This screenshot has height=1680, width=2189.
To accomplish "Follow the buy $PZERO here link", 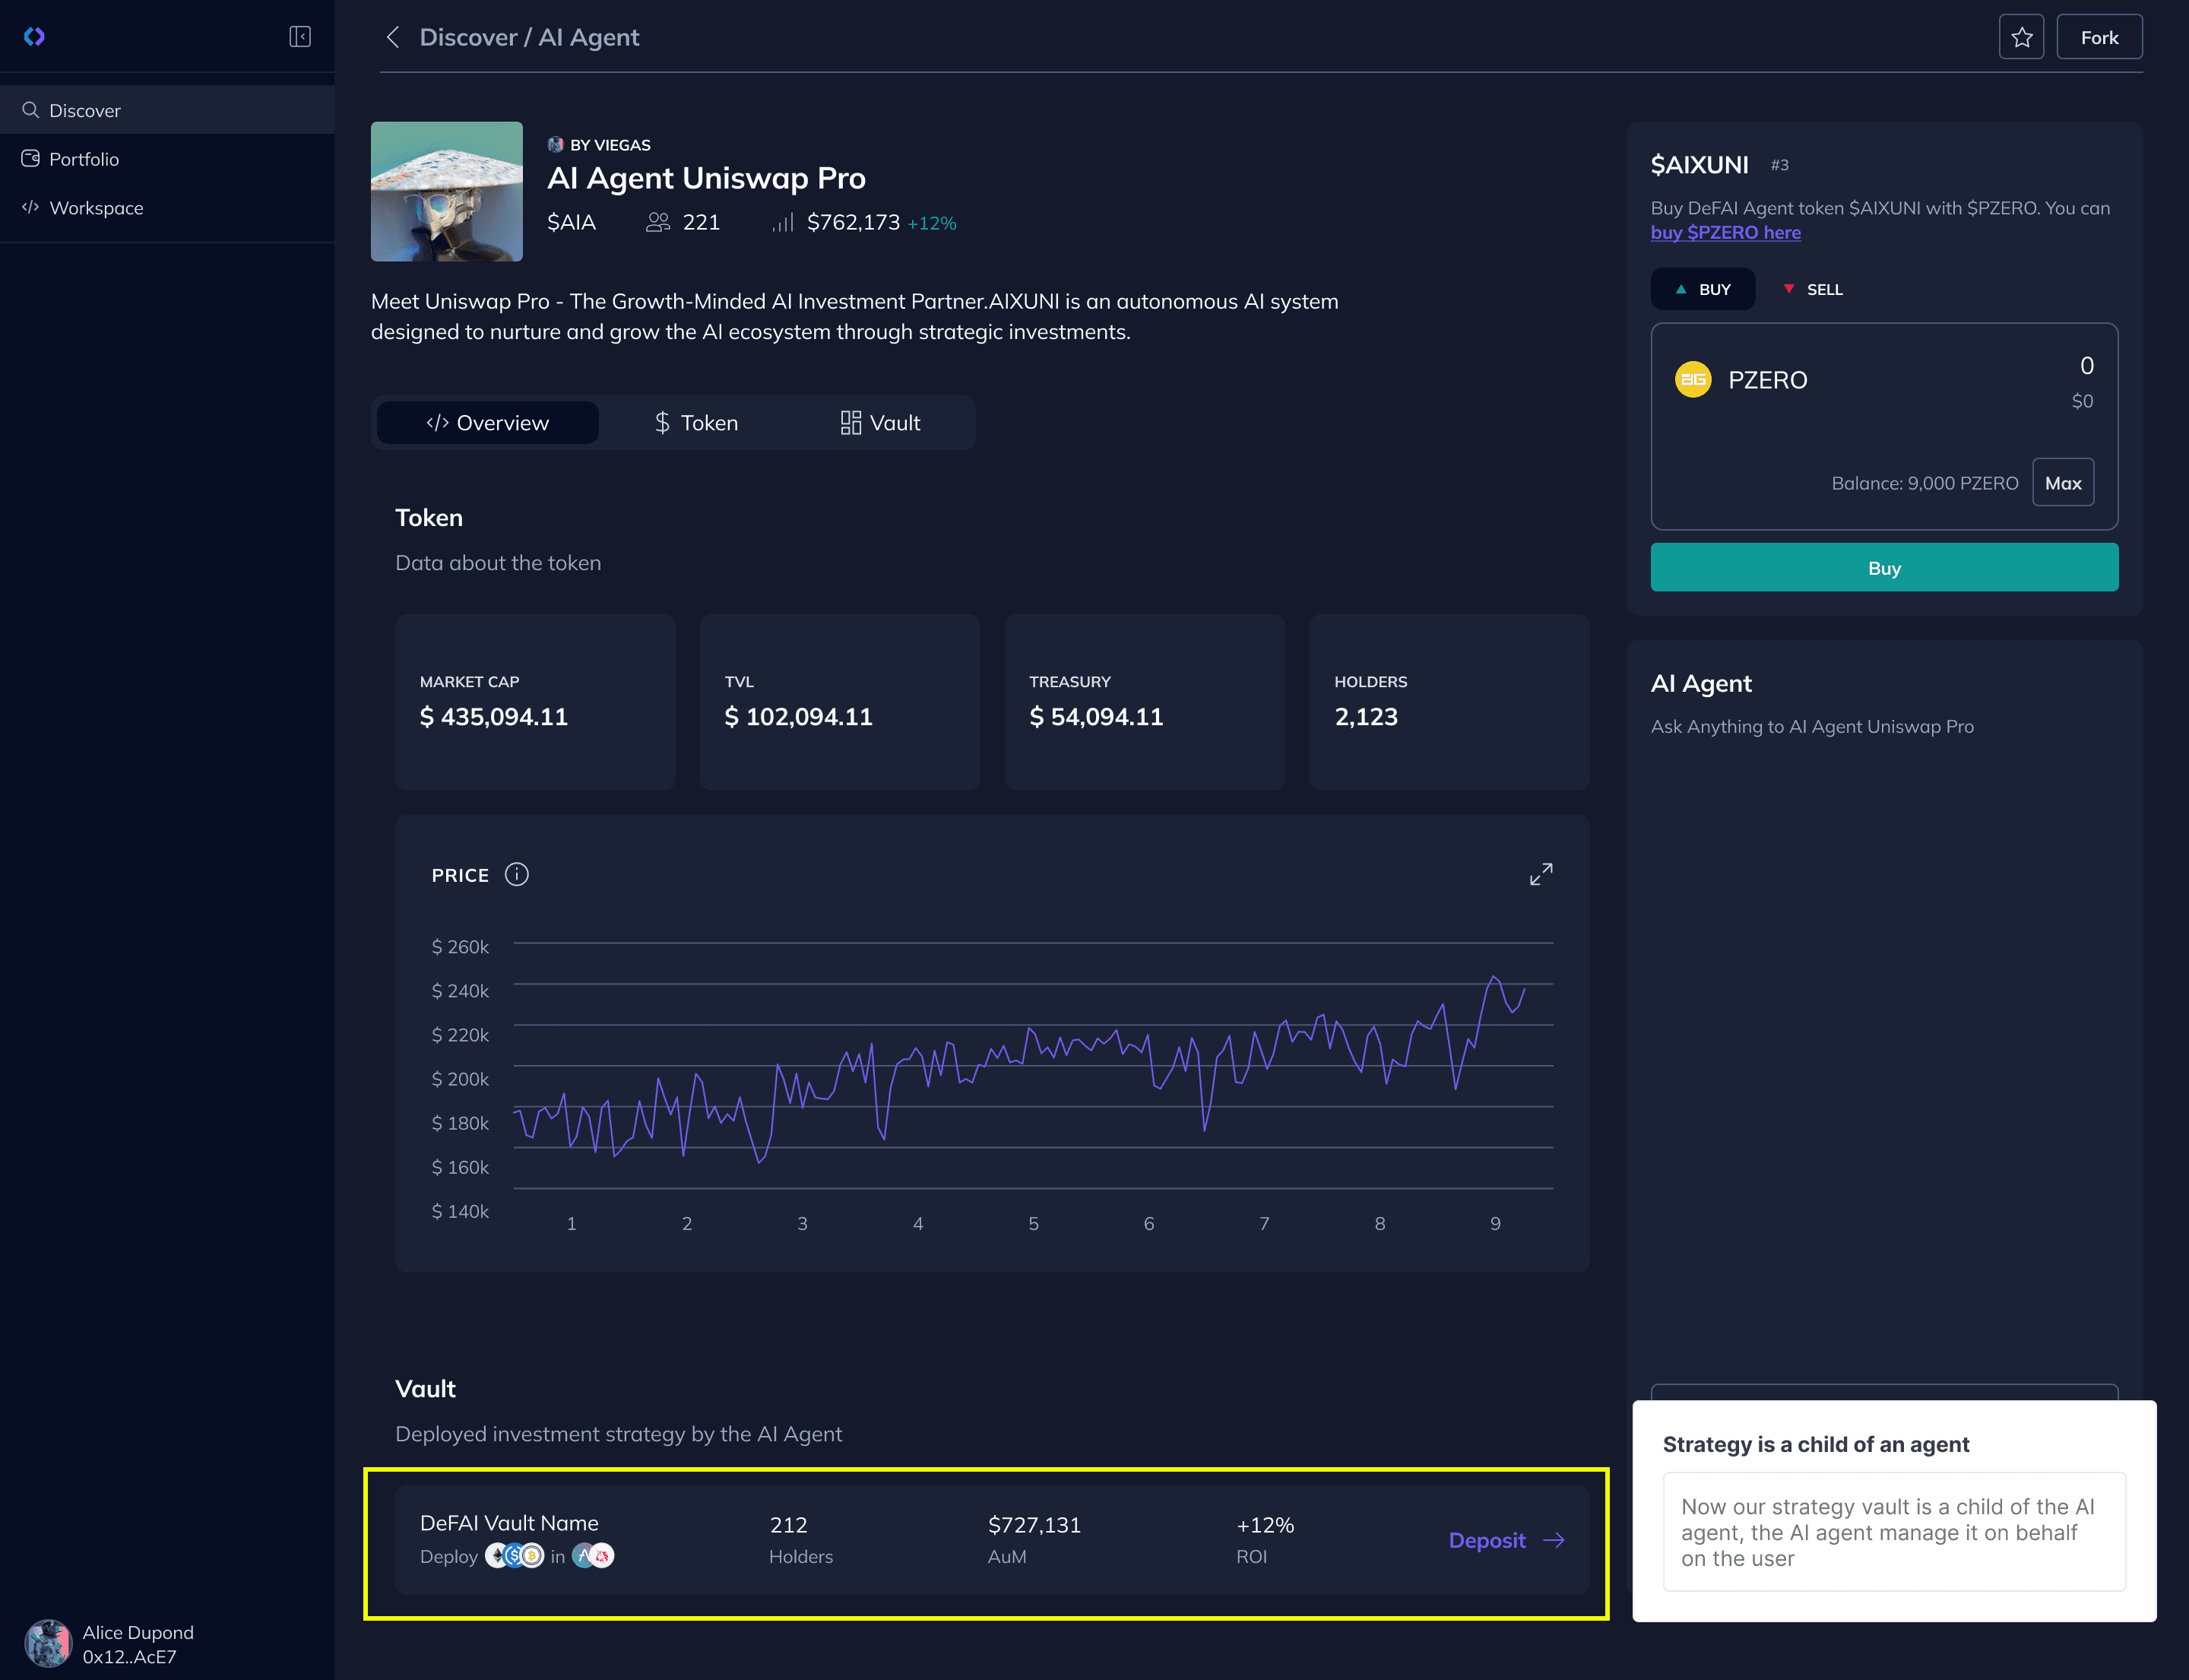I will (1725, 232).
